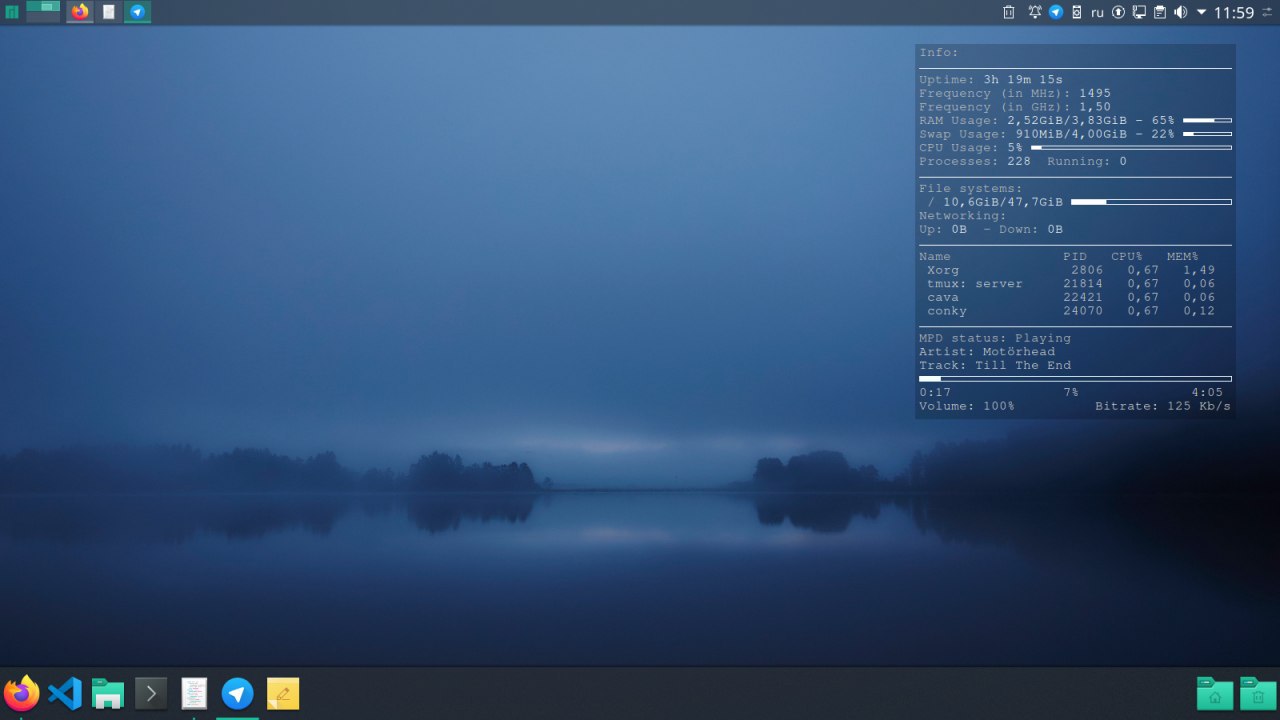Activate the Telegram task in the top panel
The width and height of the screenshot is (1280, 720).
pyautogui.click(x=137, y=12)
